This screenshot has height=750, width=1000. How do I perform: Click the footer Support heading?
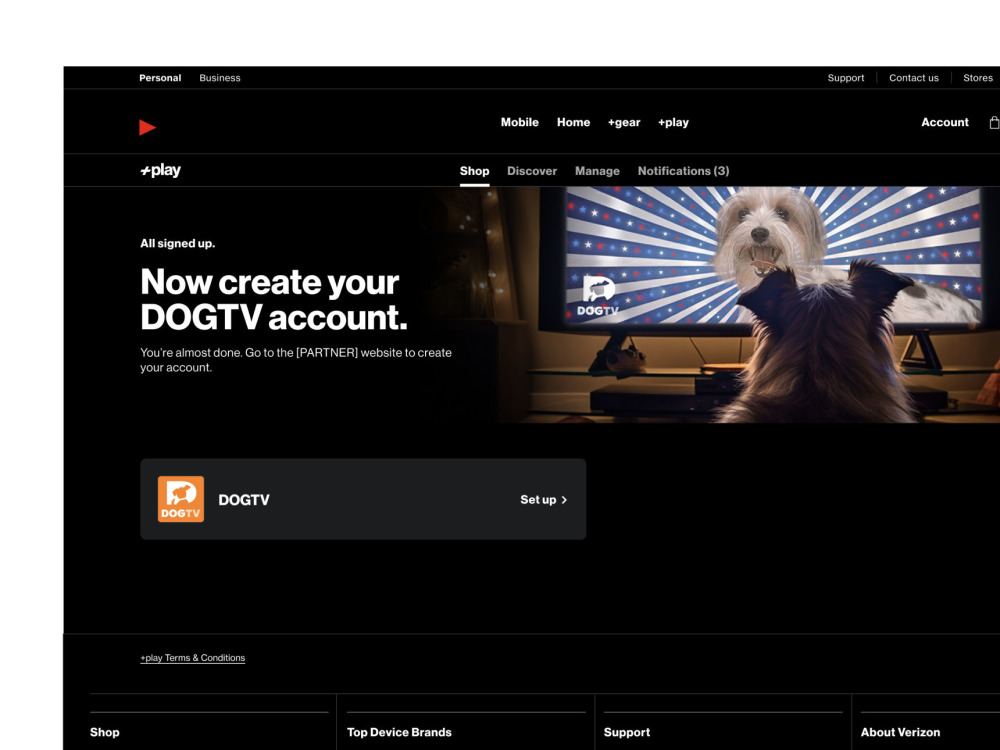pos(627,732)
